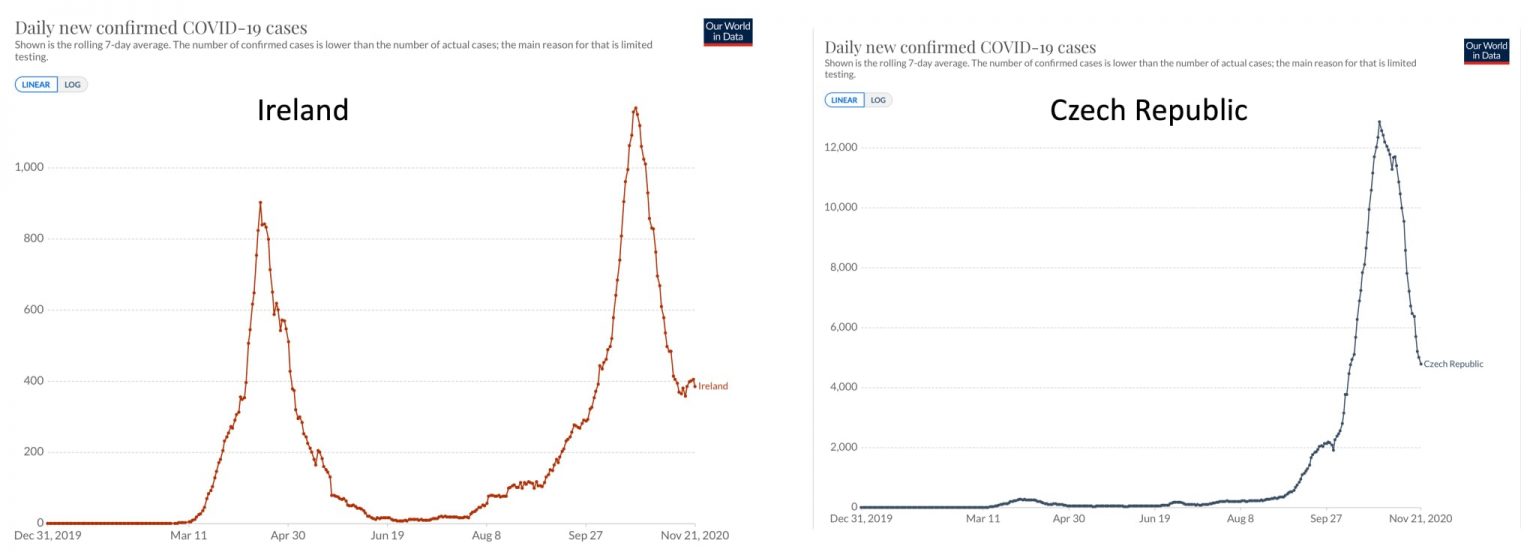Click the Czech Republic line-end legend label

(x=1453, y=364)
